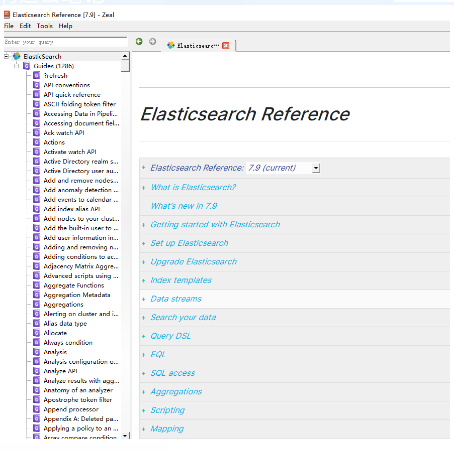Click the icon beside Aggregation Metadata

coord(36,295)
